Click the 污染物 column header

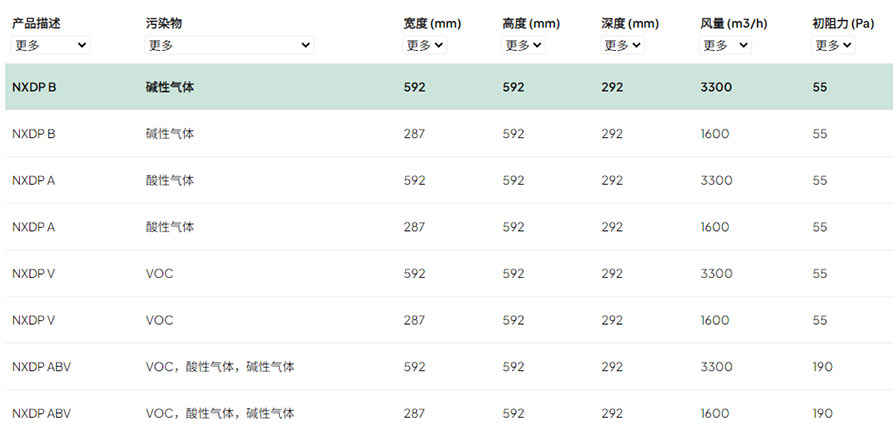[x=163, y=24]
